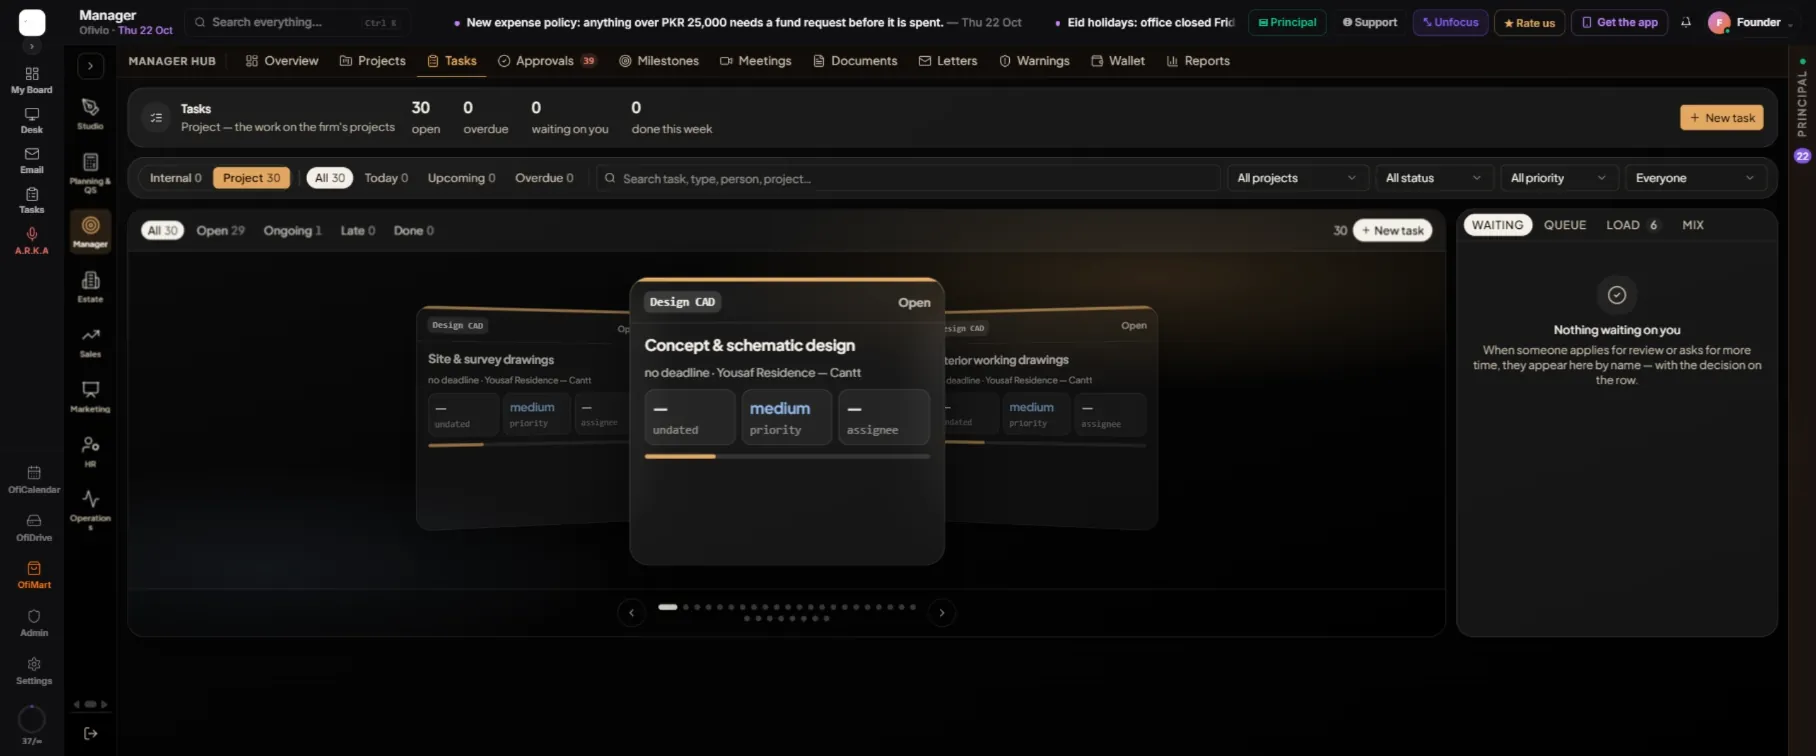This screenshot has width=1816, height=756.
Task: Open Settings gear in sidebar
Action: point(34,671)
